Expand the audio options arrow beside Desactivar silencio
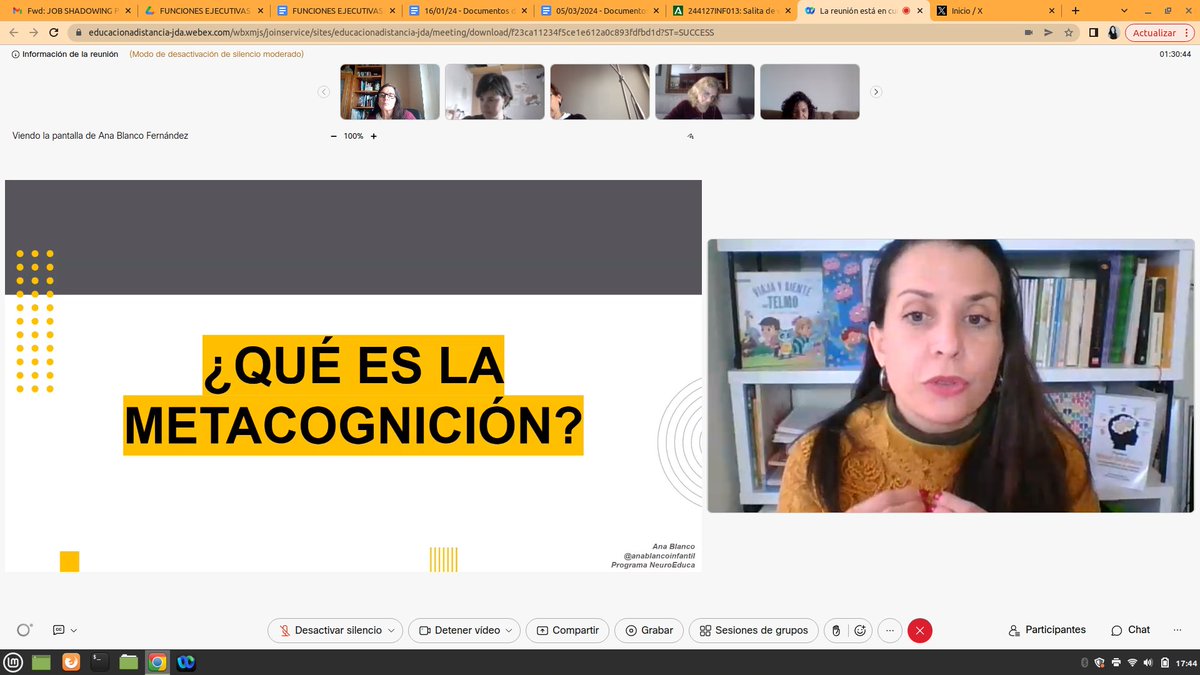This screenshot has width=1200, height=675. coord(393,631)
